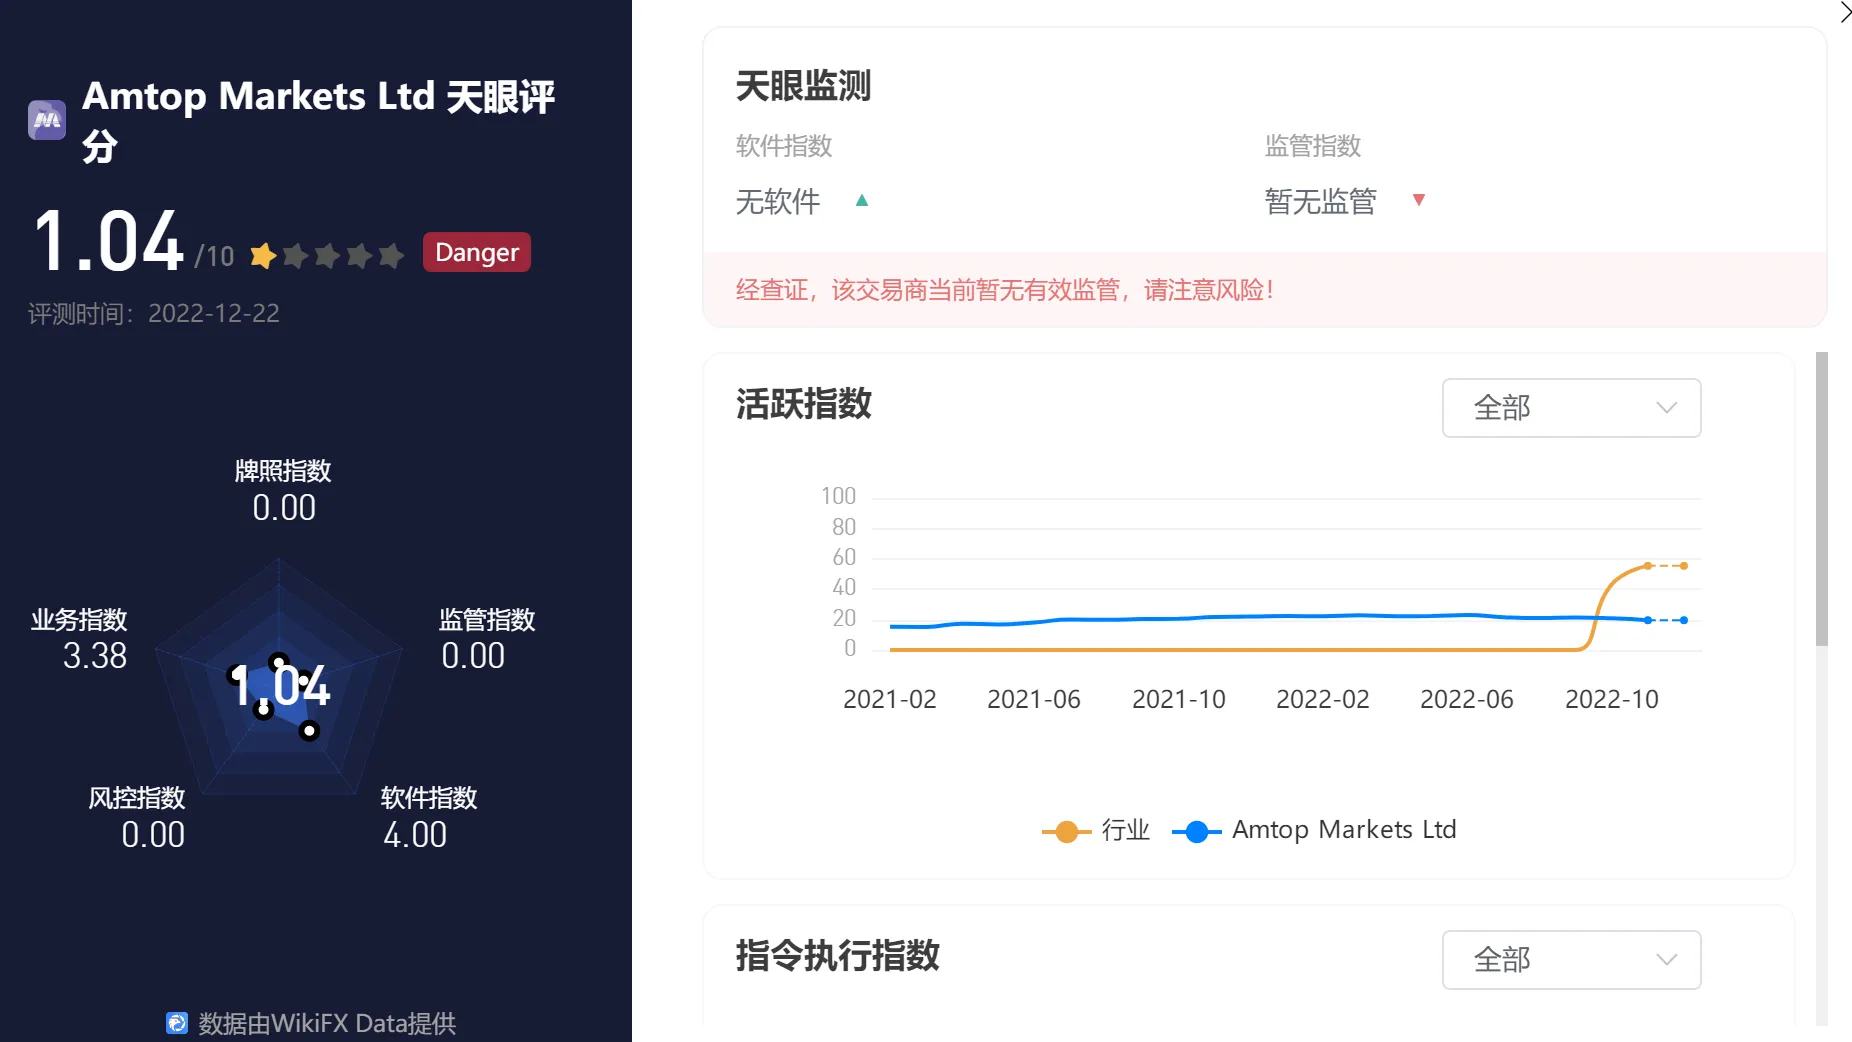Screen dimensions: 1852x1042
Task: Click the 无软件 value text
Action: [x=778, y=202]
